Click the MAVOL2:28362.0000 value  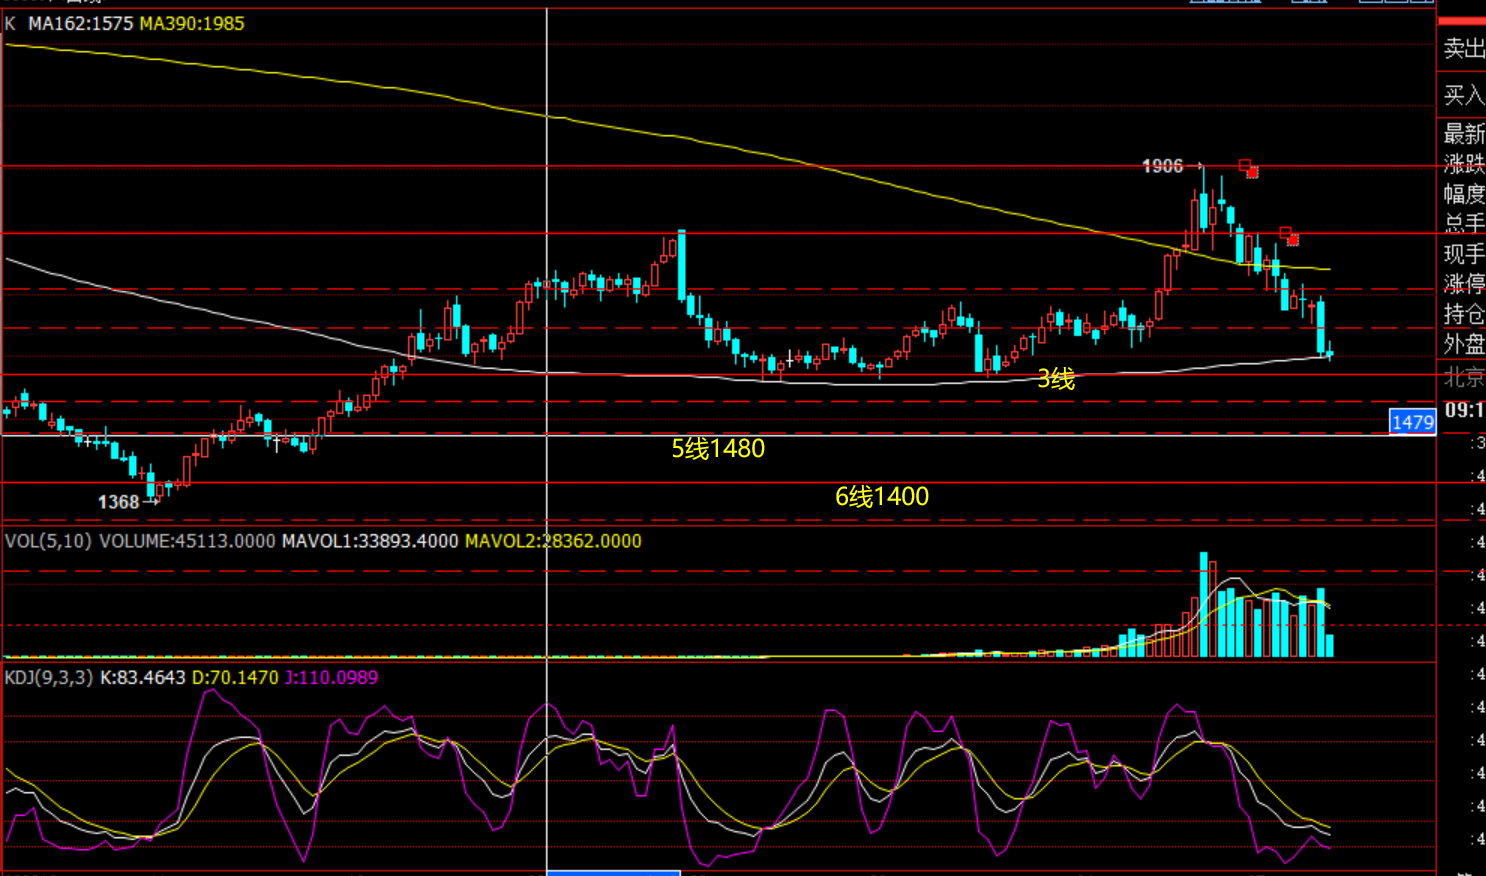pyautogui.click(x=553, y=541)
